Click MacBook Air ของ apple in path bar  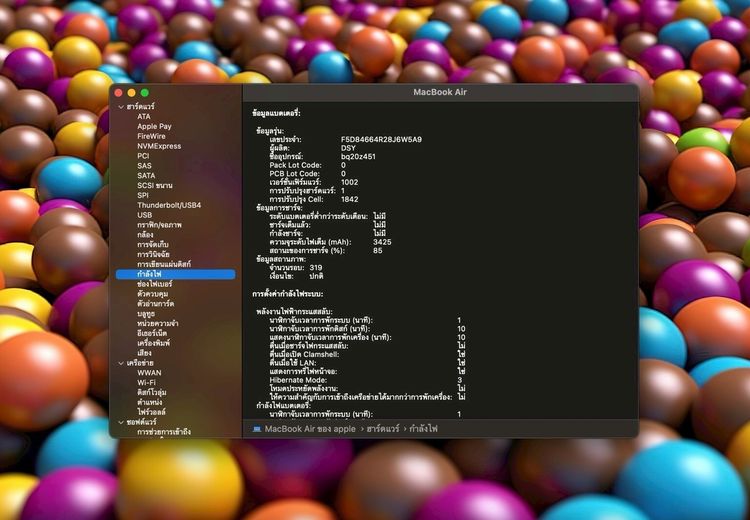point(310,428)
